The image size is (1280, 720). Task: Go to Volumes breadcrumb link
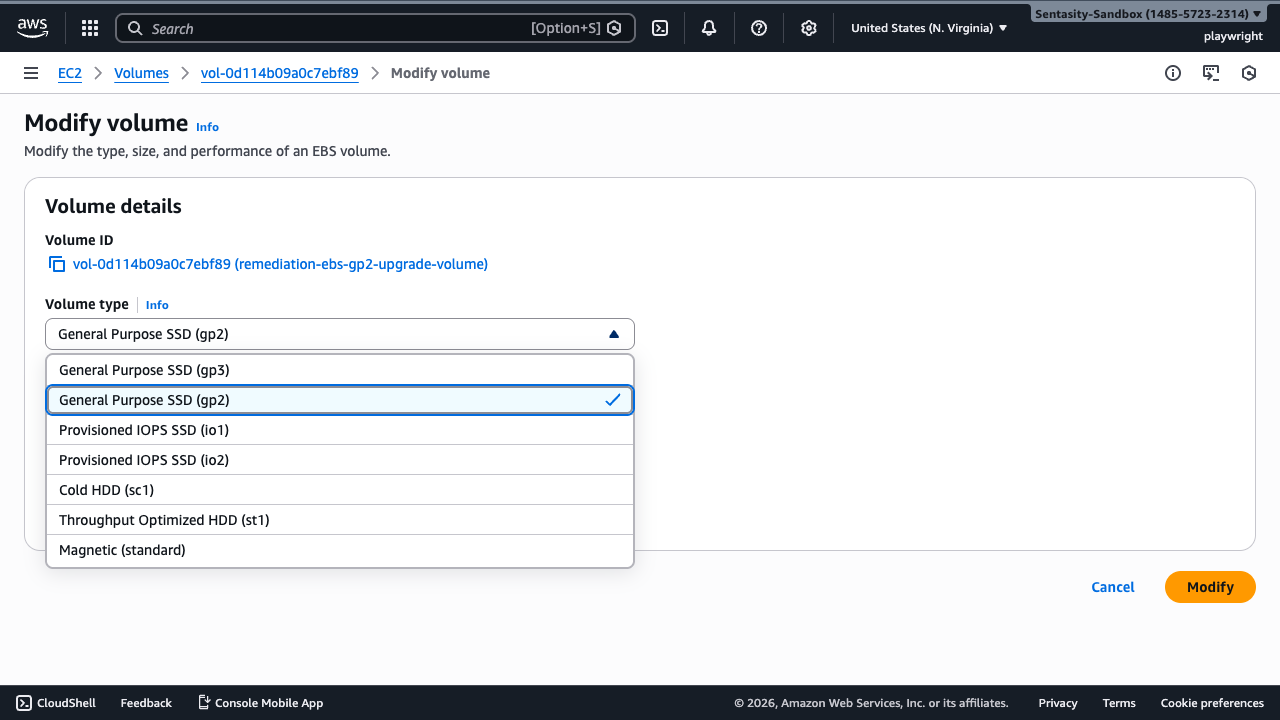pyautogui.click(x=141, y=73)
